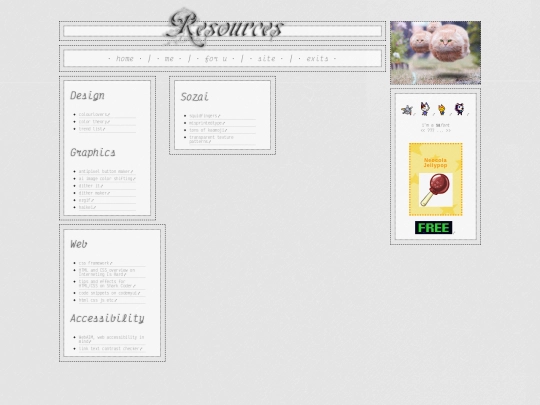Image resolution: width=540 pixels, height=405 pixels.
Task: Click the Web section heading
Action: click(x=79, y=244)
